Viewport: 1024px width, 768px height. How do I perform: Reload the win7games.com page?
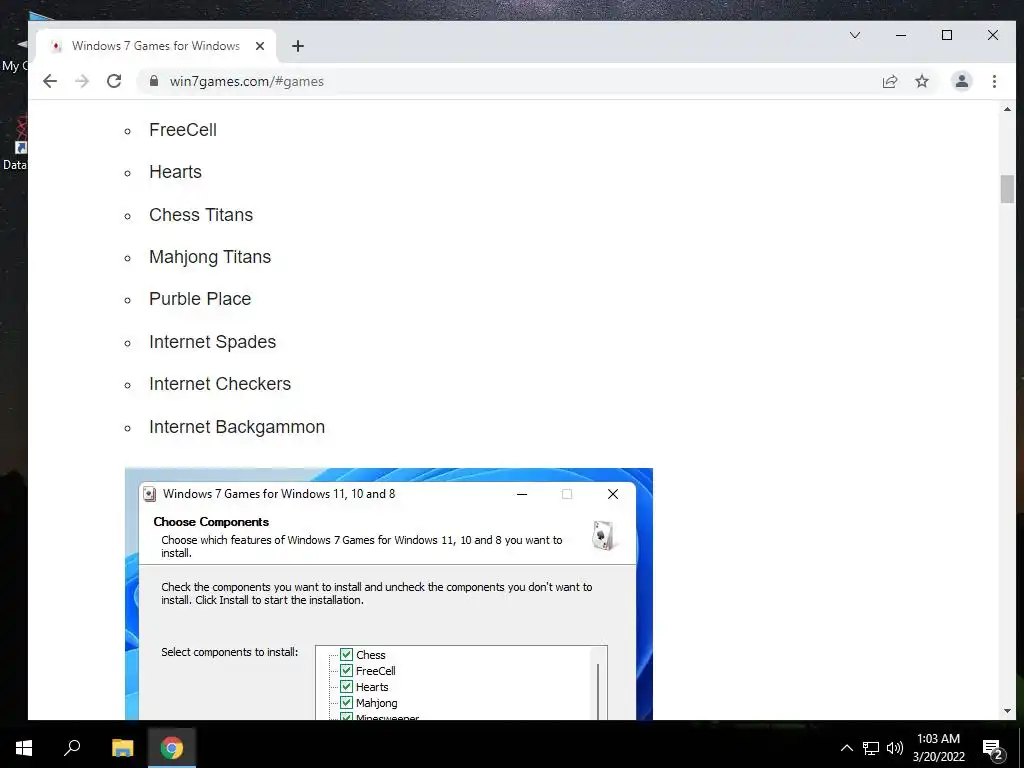[114, 81]
